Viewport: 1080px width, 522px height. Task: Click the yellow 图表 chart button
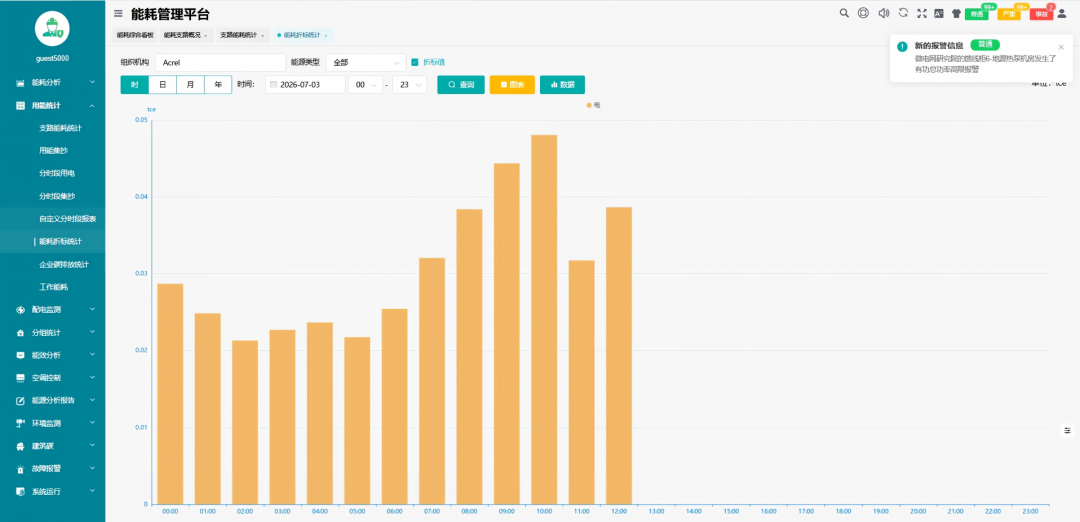coord(512,85)
